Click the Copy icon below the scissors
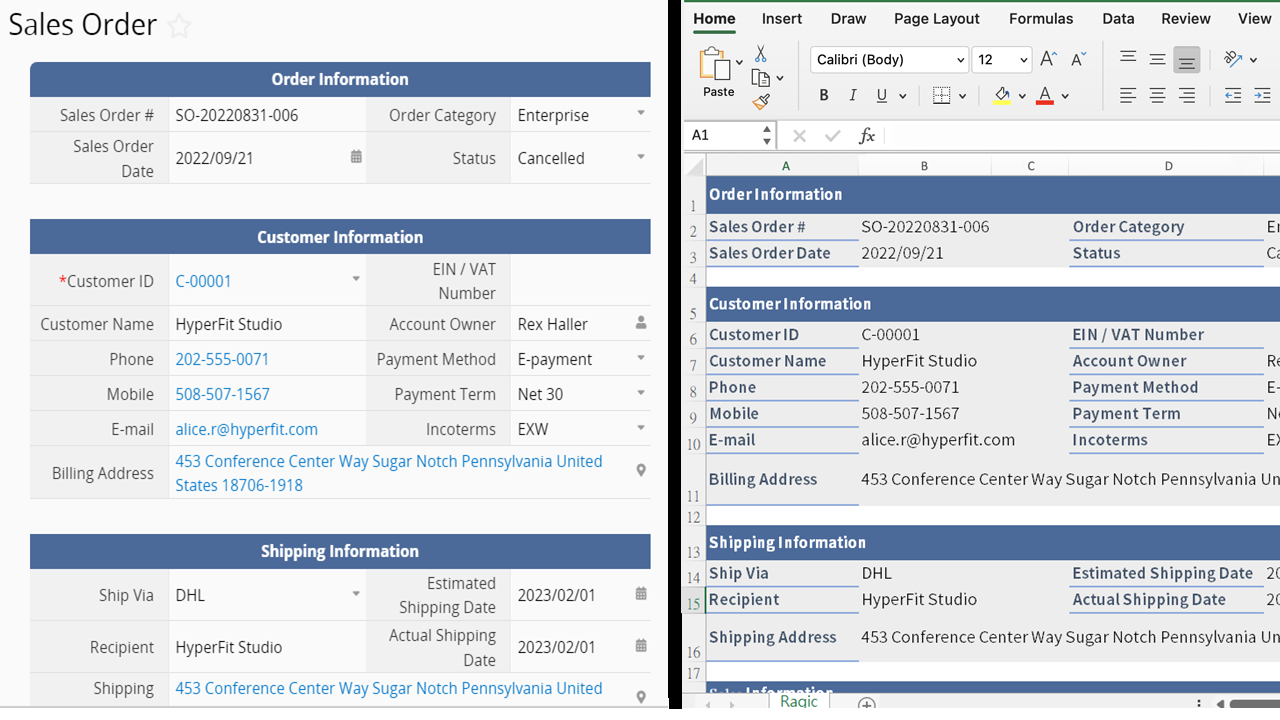Viewport: 1280px width, 720px height. pyautogui.click(x=761, y=76)
